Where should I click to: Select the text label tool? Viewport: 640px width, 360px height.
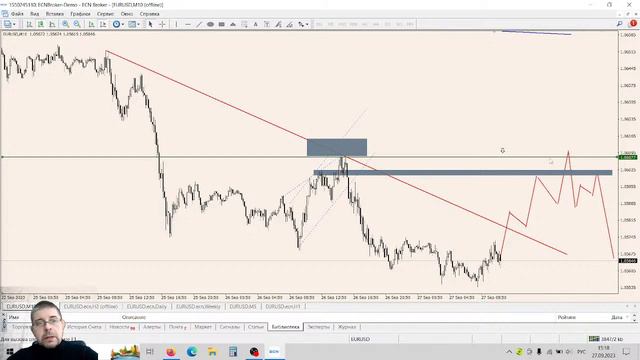(267, 24)
